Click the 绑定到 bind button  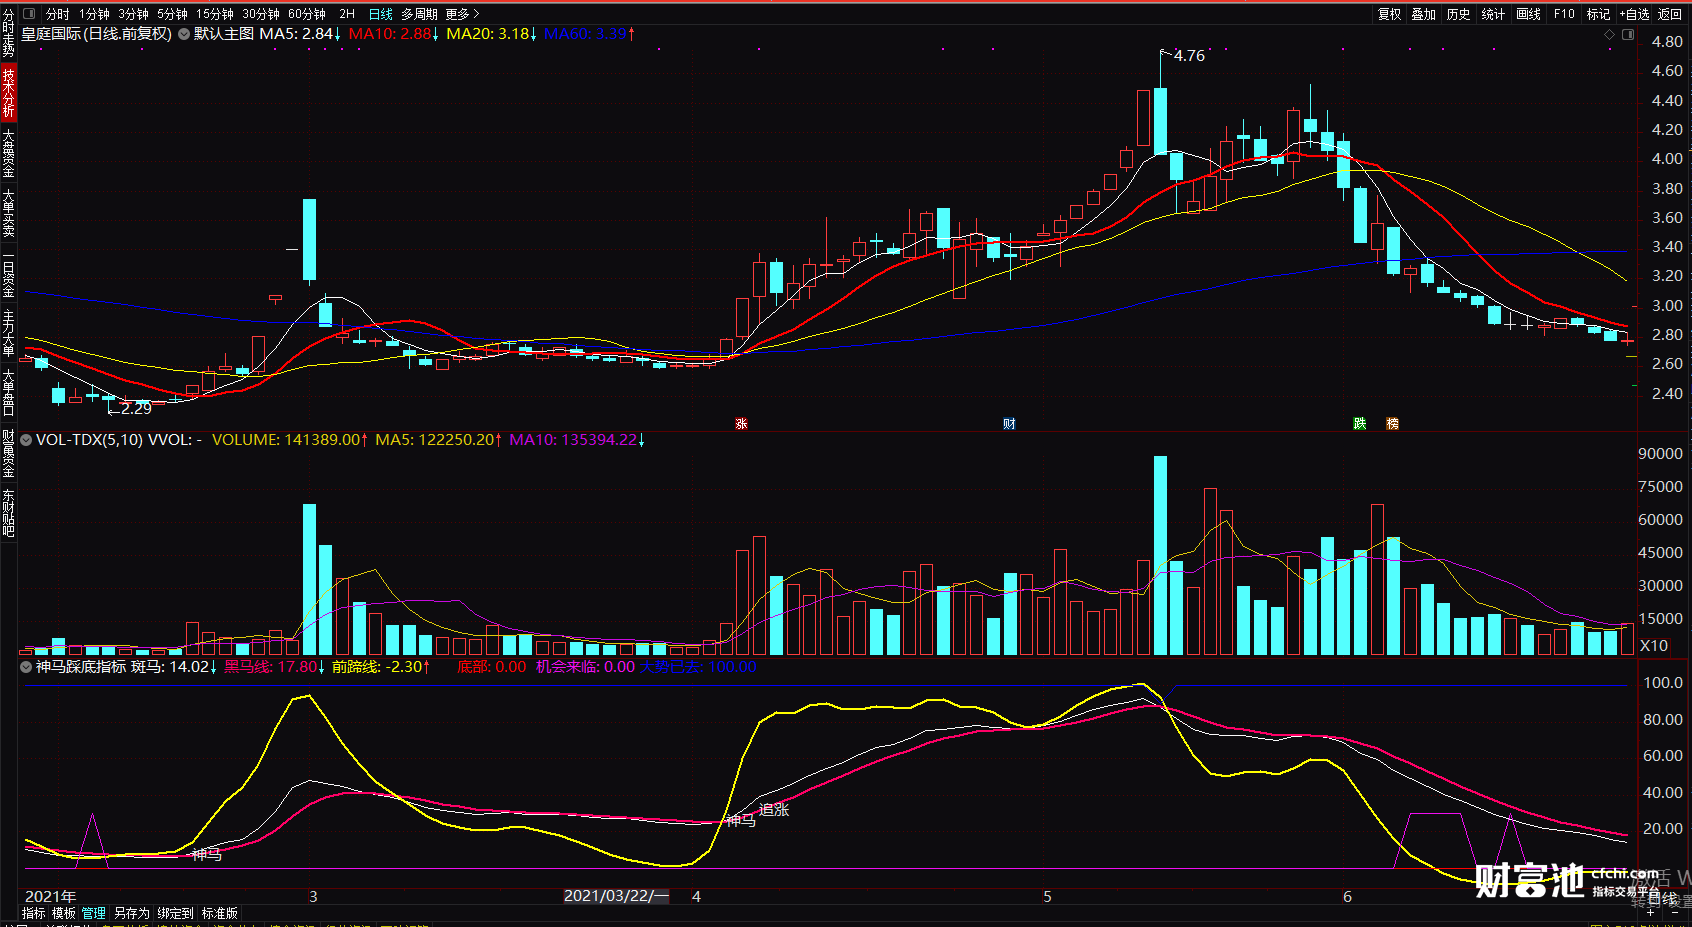[x=175, y=913]
